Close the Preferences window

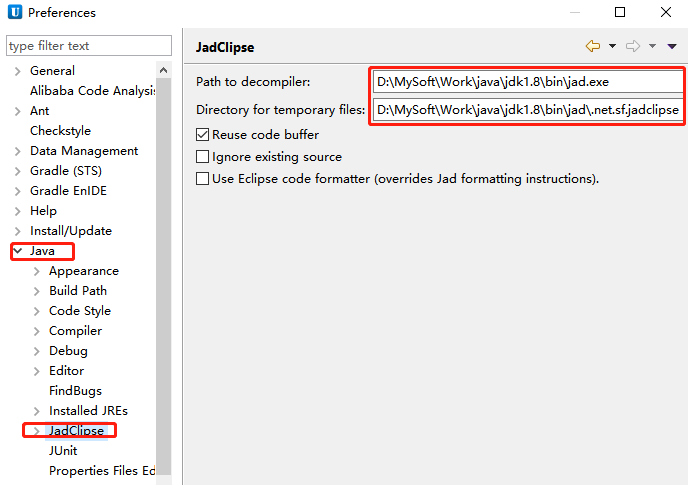pos(666,12)
